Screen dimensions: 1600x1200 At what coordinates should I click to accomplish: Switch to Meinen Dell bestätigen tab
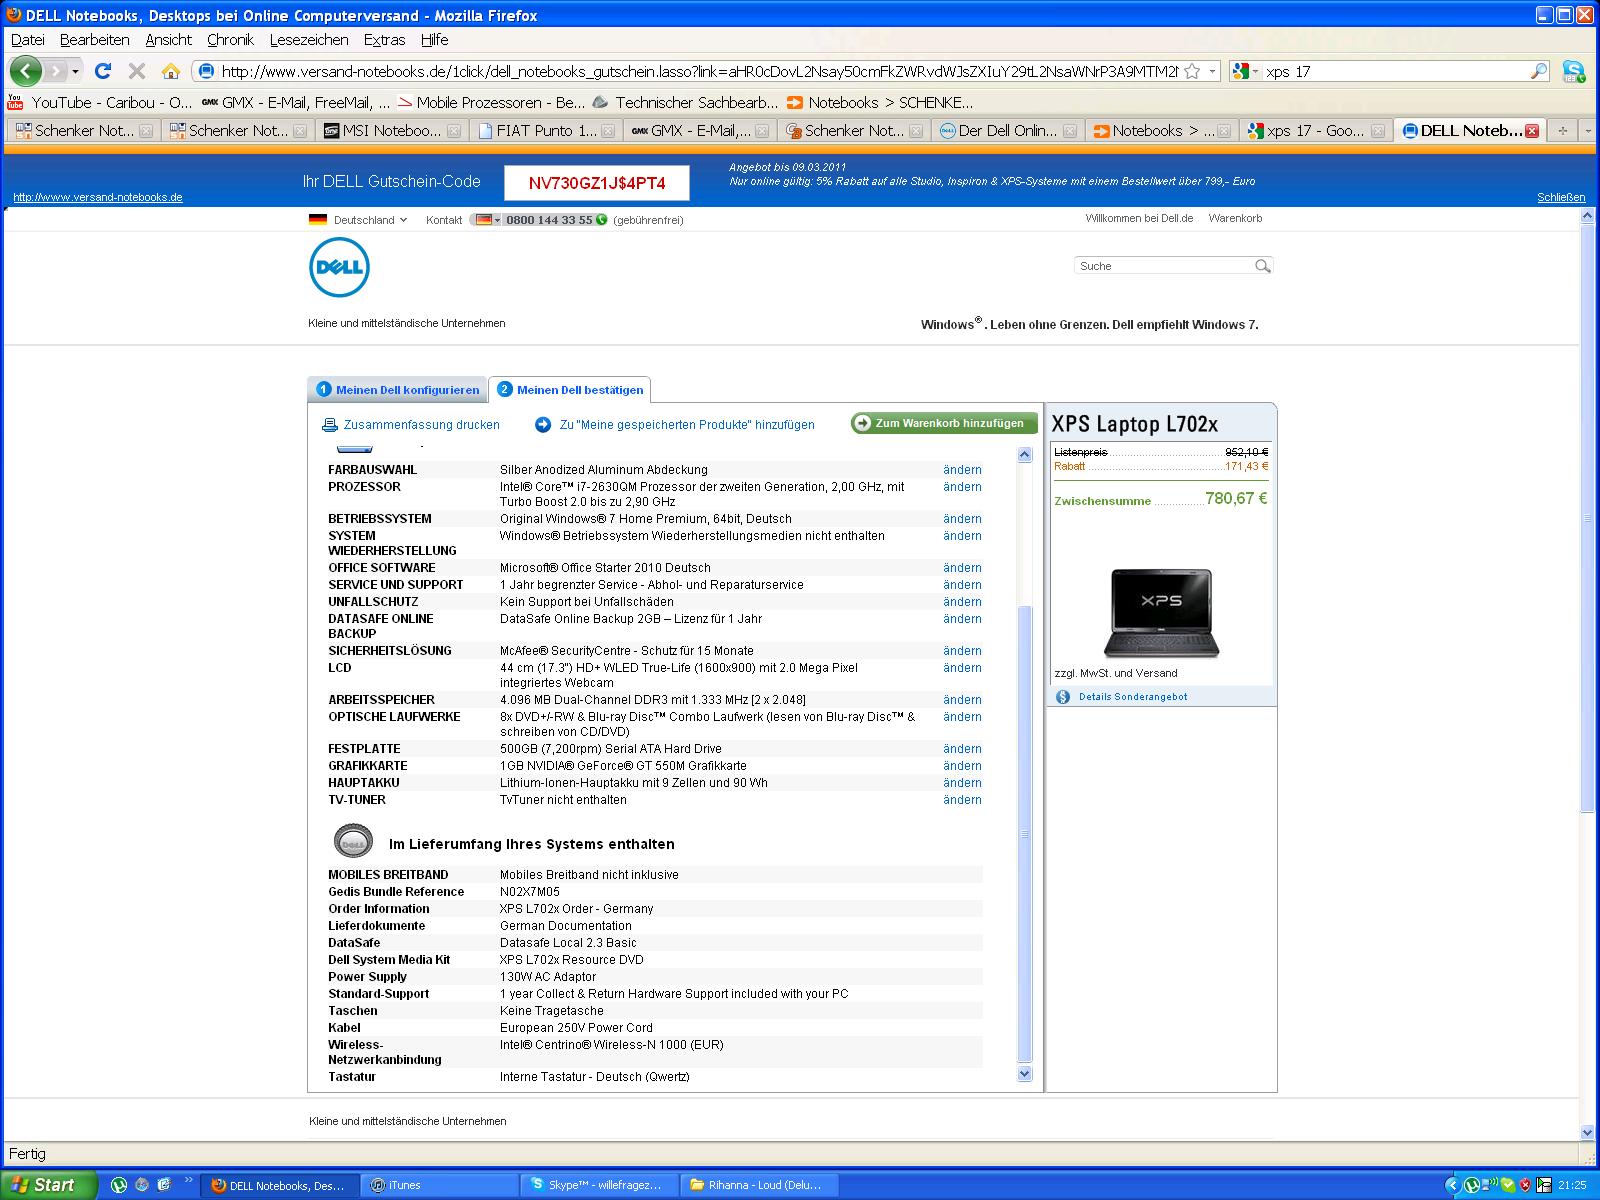[570, 390]
